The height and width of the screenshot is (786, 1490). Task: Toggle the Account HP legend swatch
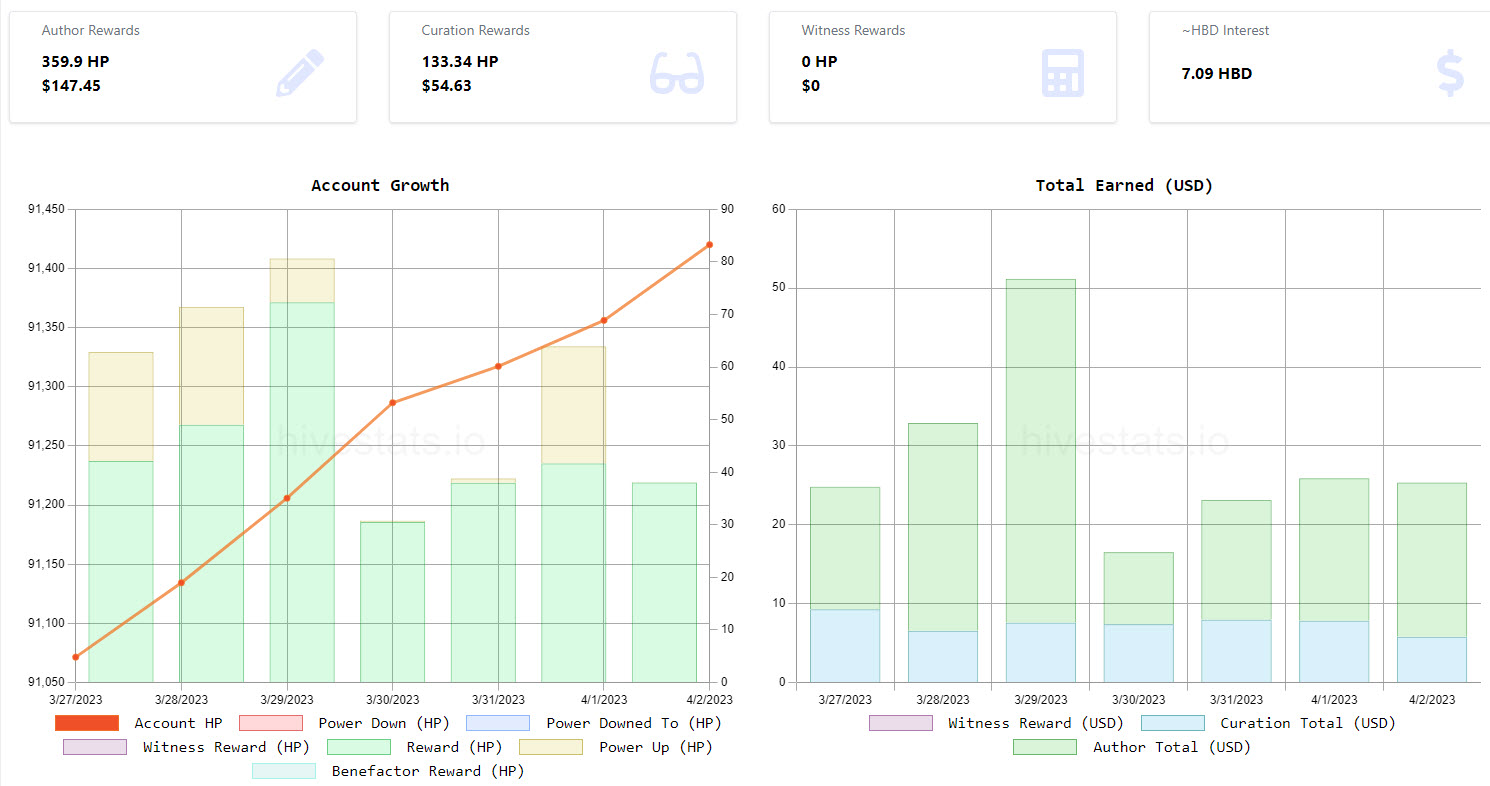coord(86,723)
